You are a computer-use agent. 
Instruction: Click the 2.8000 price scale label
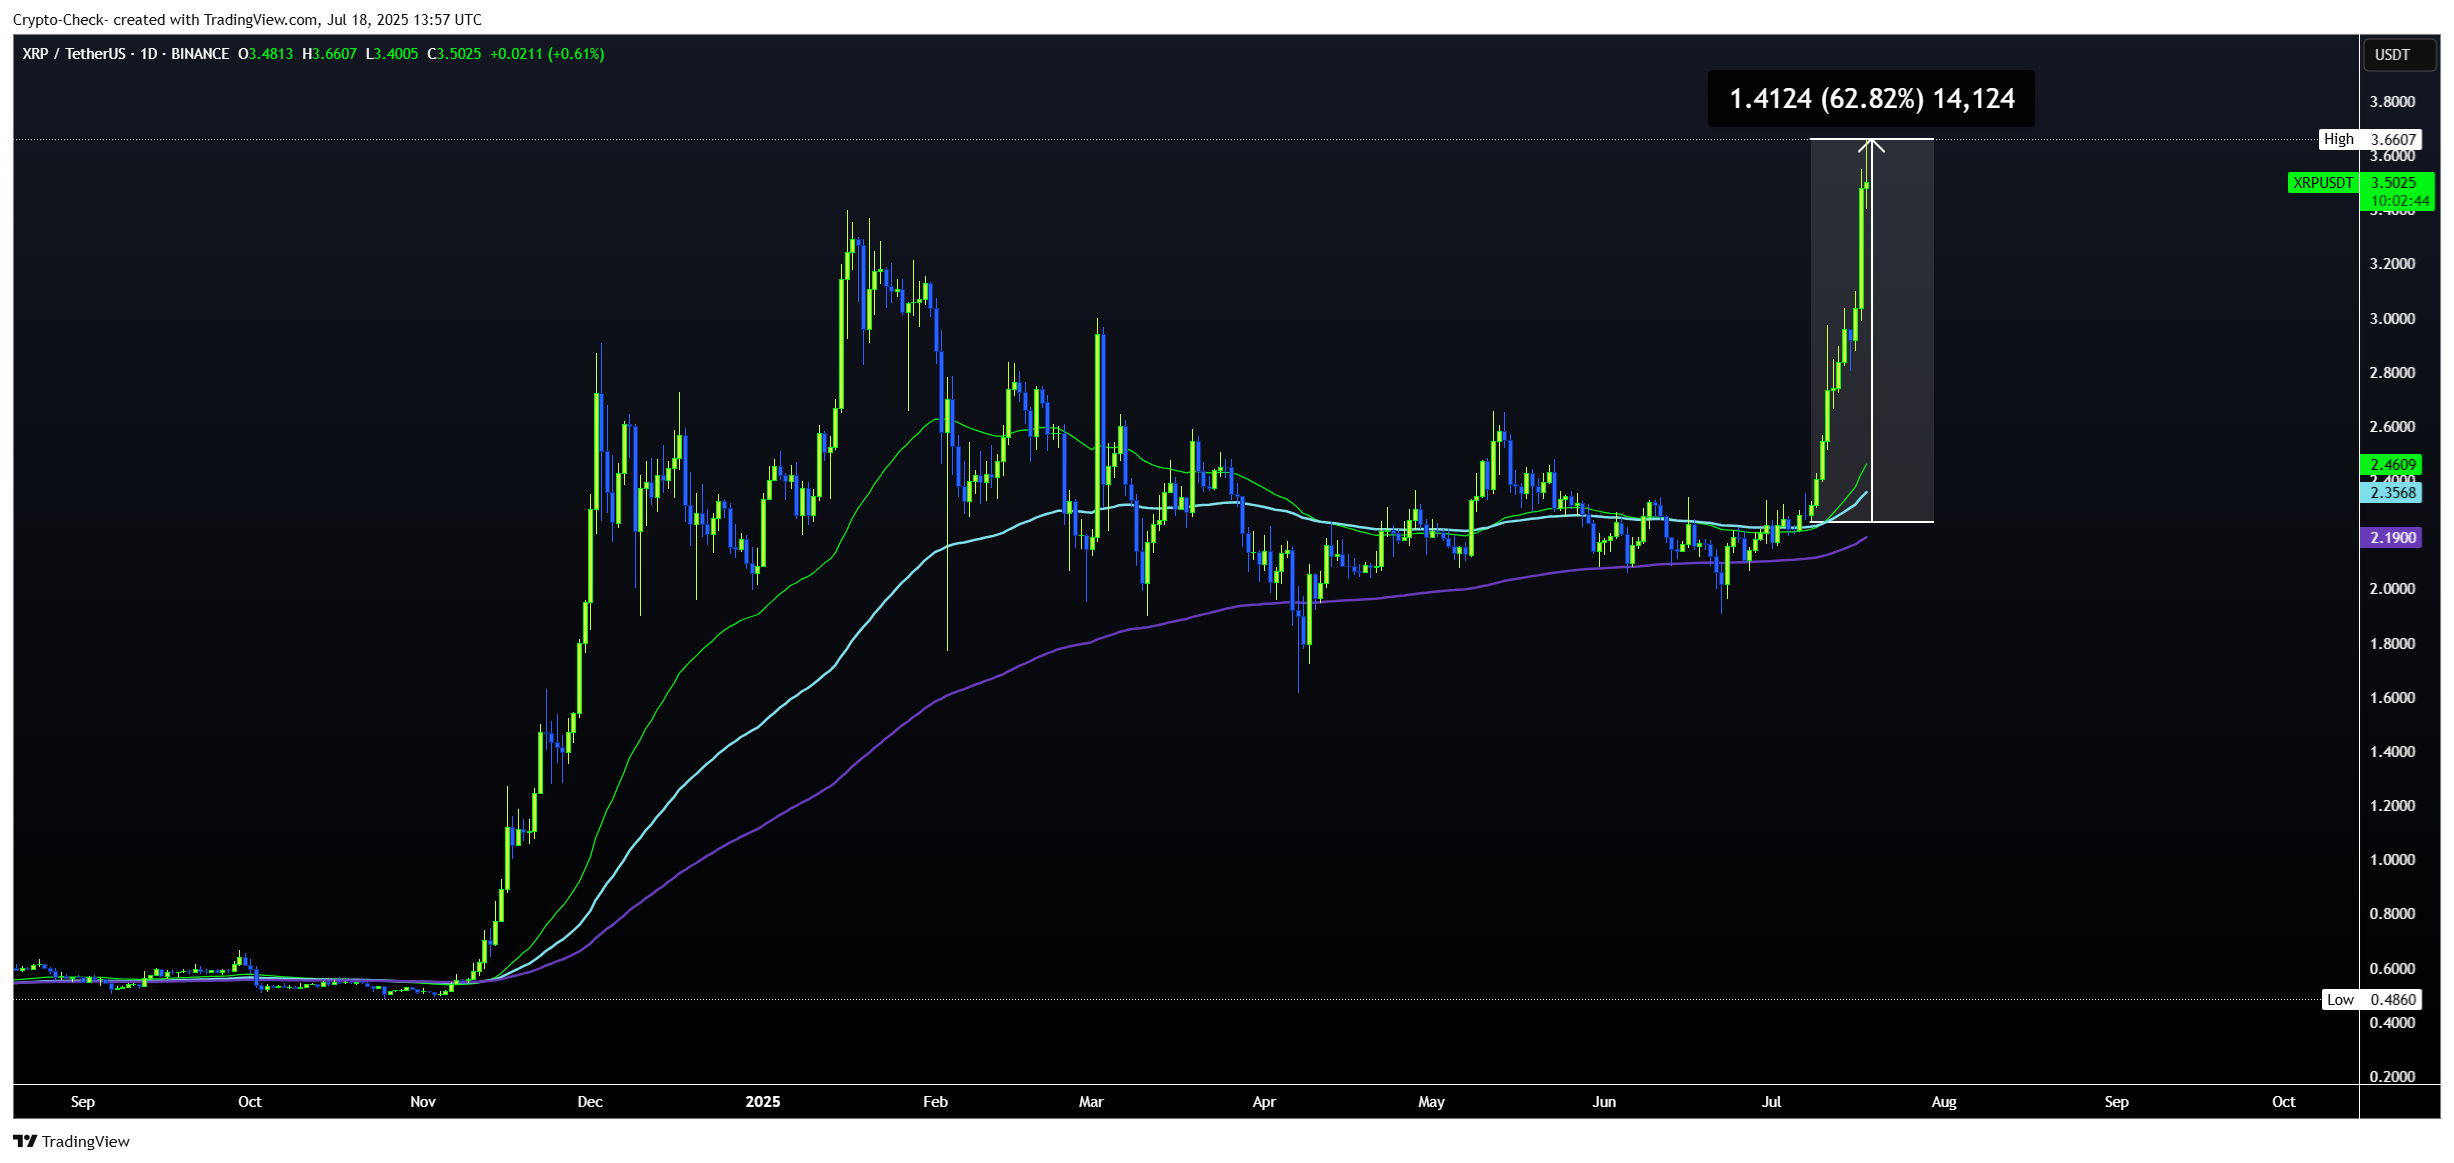[2392, 372]
